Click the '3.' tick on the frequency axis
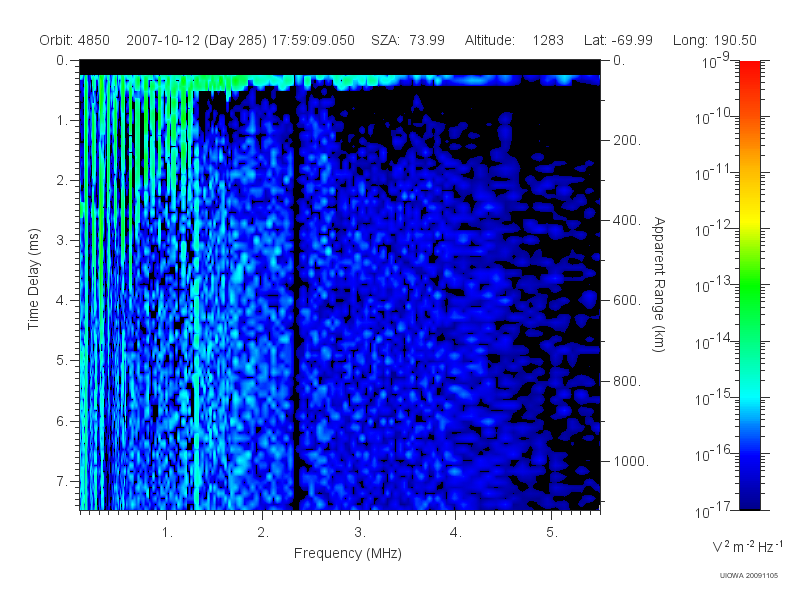Viewport: 800px width, 600px height. click(x=360, y=532)
